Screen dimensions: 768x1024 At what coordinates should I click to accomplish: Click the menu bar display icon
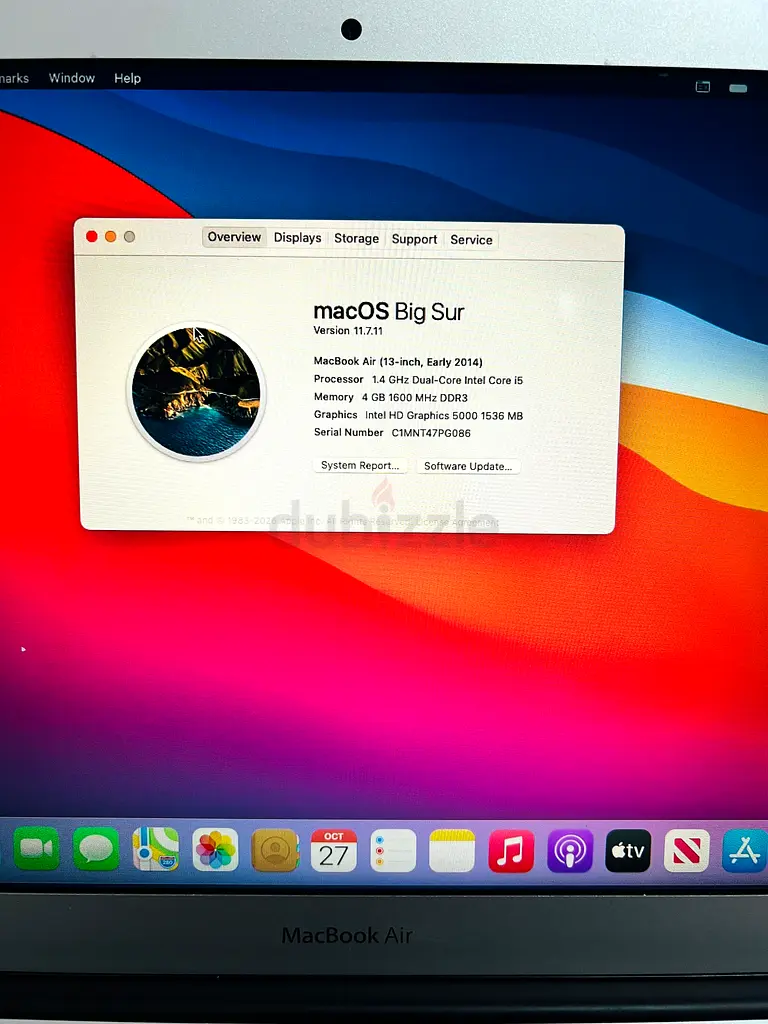(x=703, y=86)
